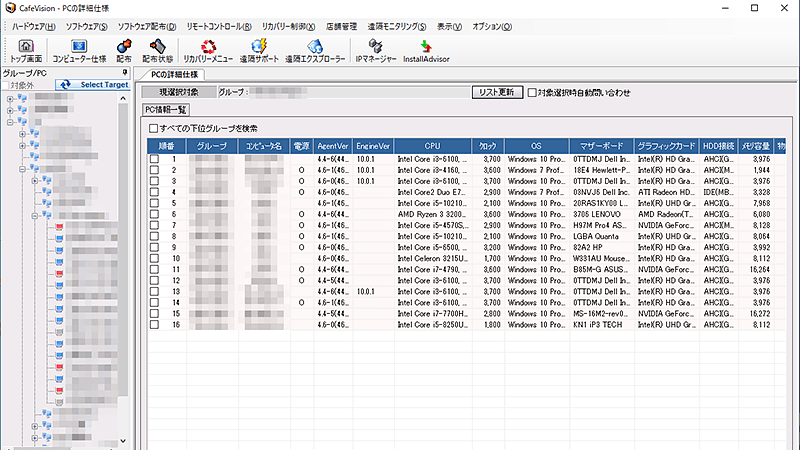Image resolution: width=800 pixels, height=450 pixels.
Task: Toggle the 対象外 checkbox
Action: pos(6,85)
